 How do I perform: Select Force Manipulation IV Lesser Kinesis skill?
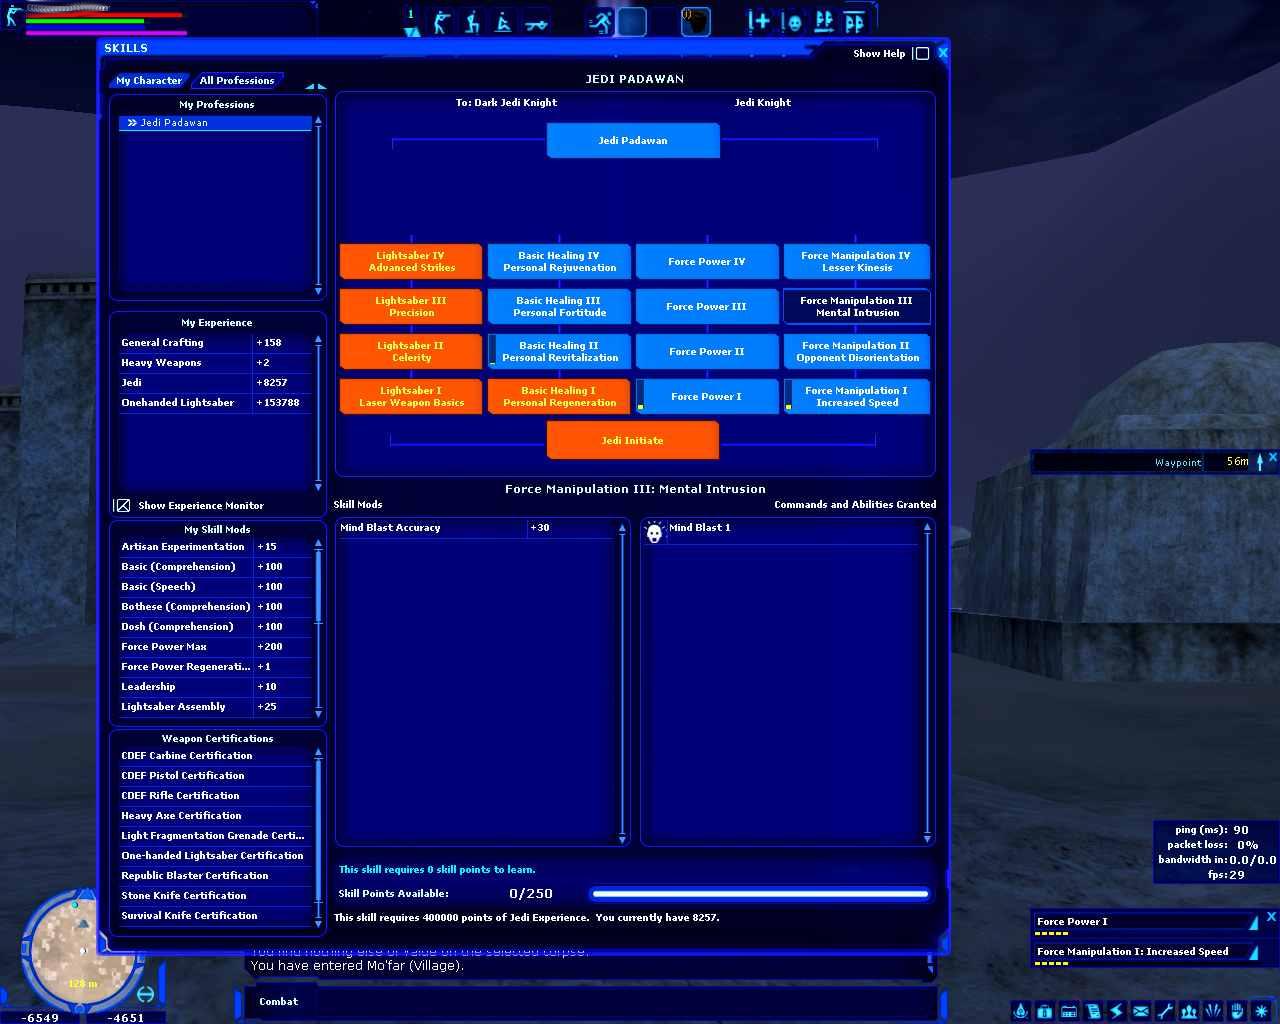[857, 262]
